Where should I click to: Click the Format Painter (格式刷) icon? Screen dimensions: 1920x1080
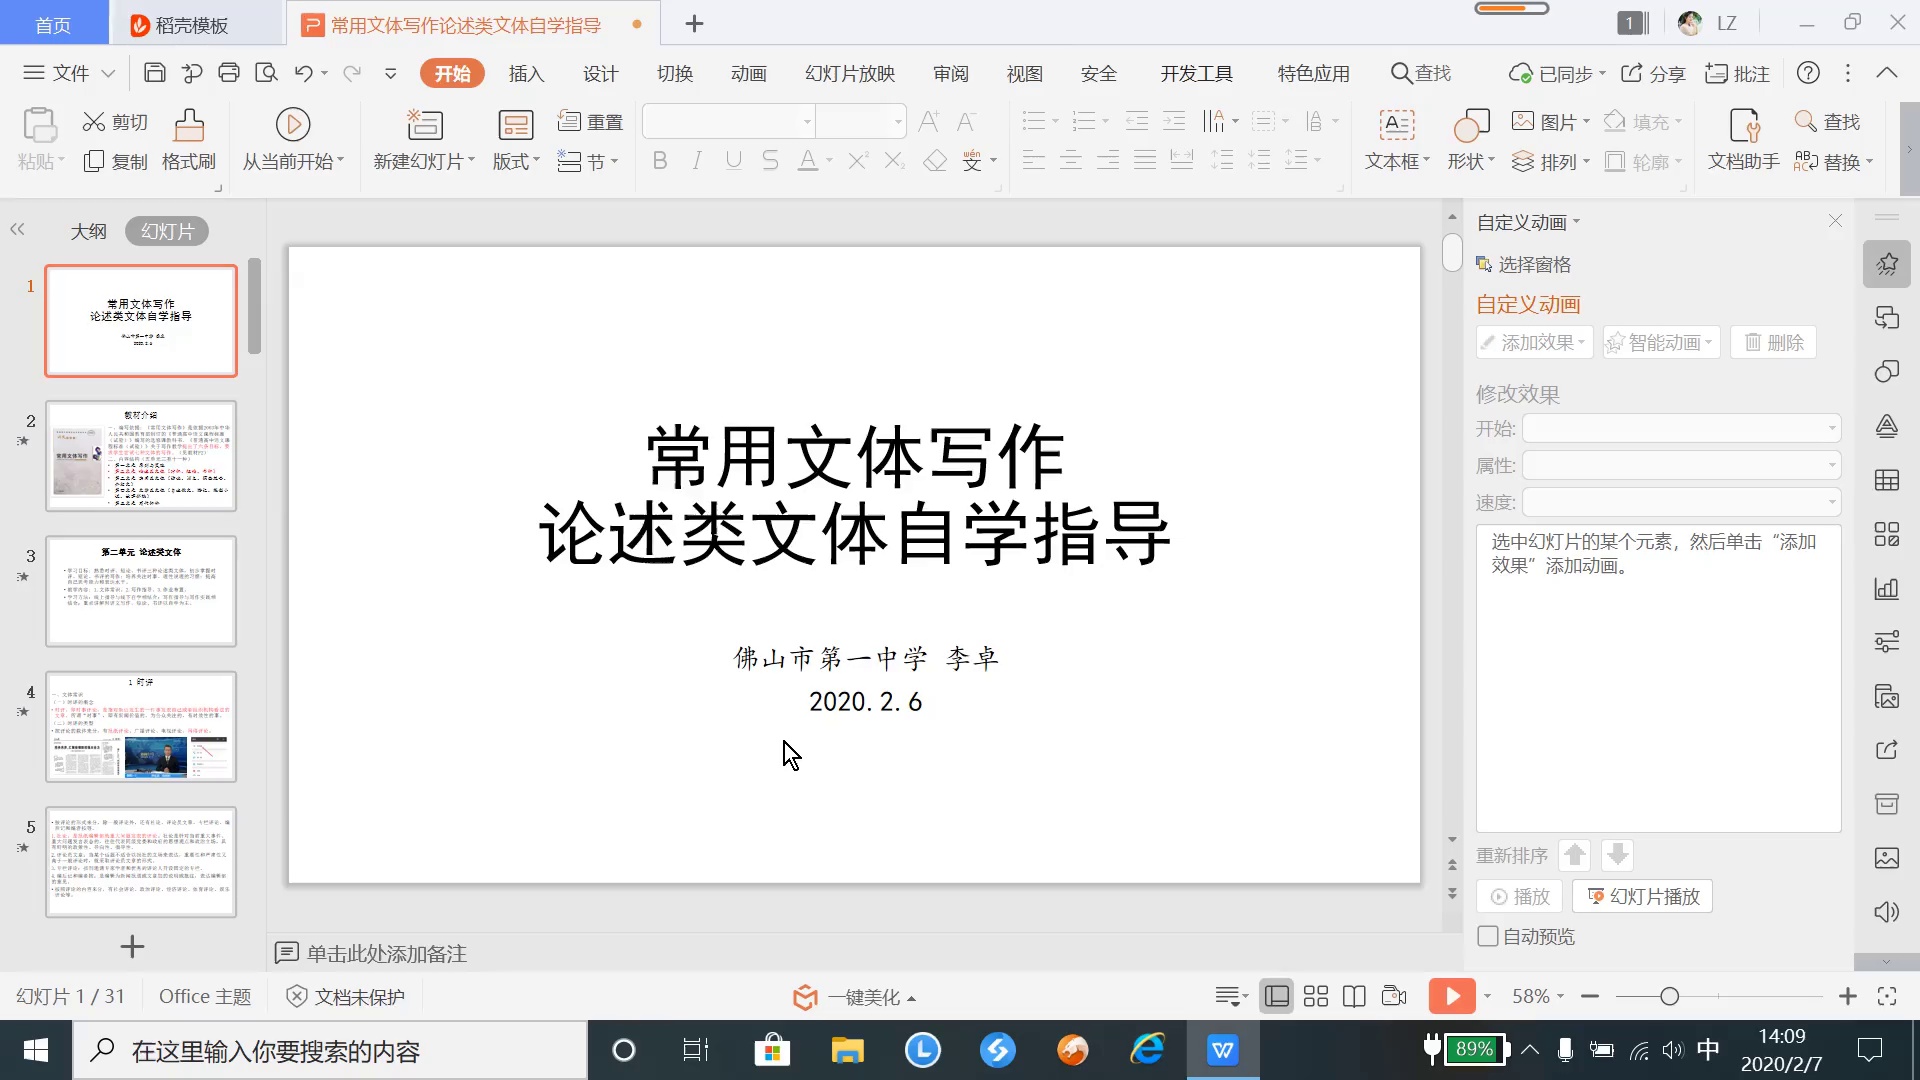[189, 139]
